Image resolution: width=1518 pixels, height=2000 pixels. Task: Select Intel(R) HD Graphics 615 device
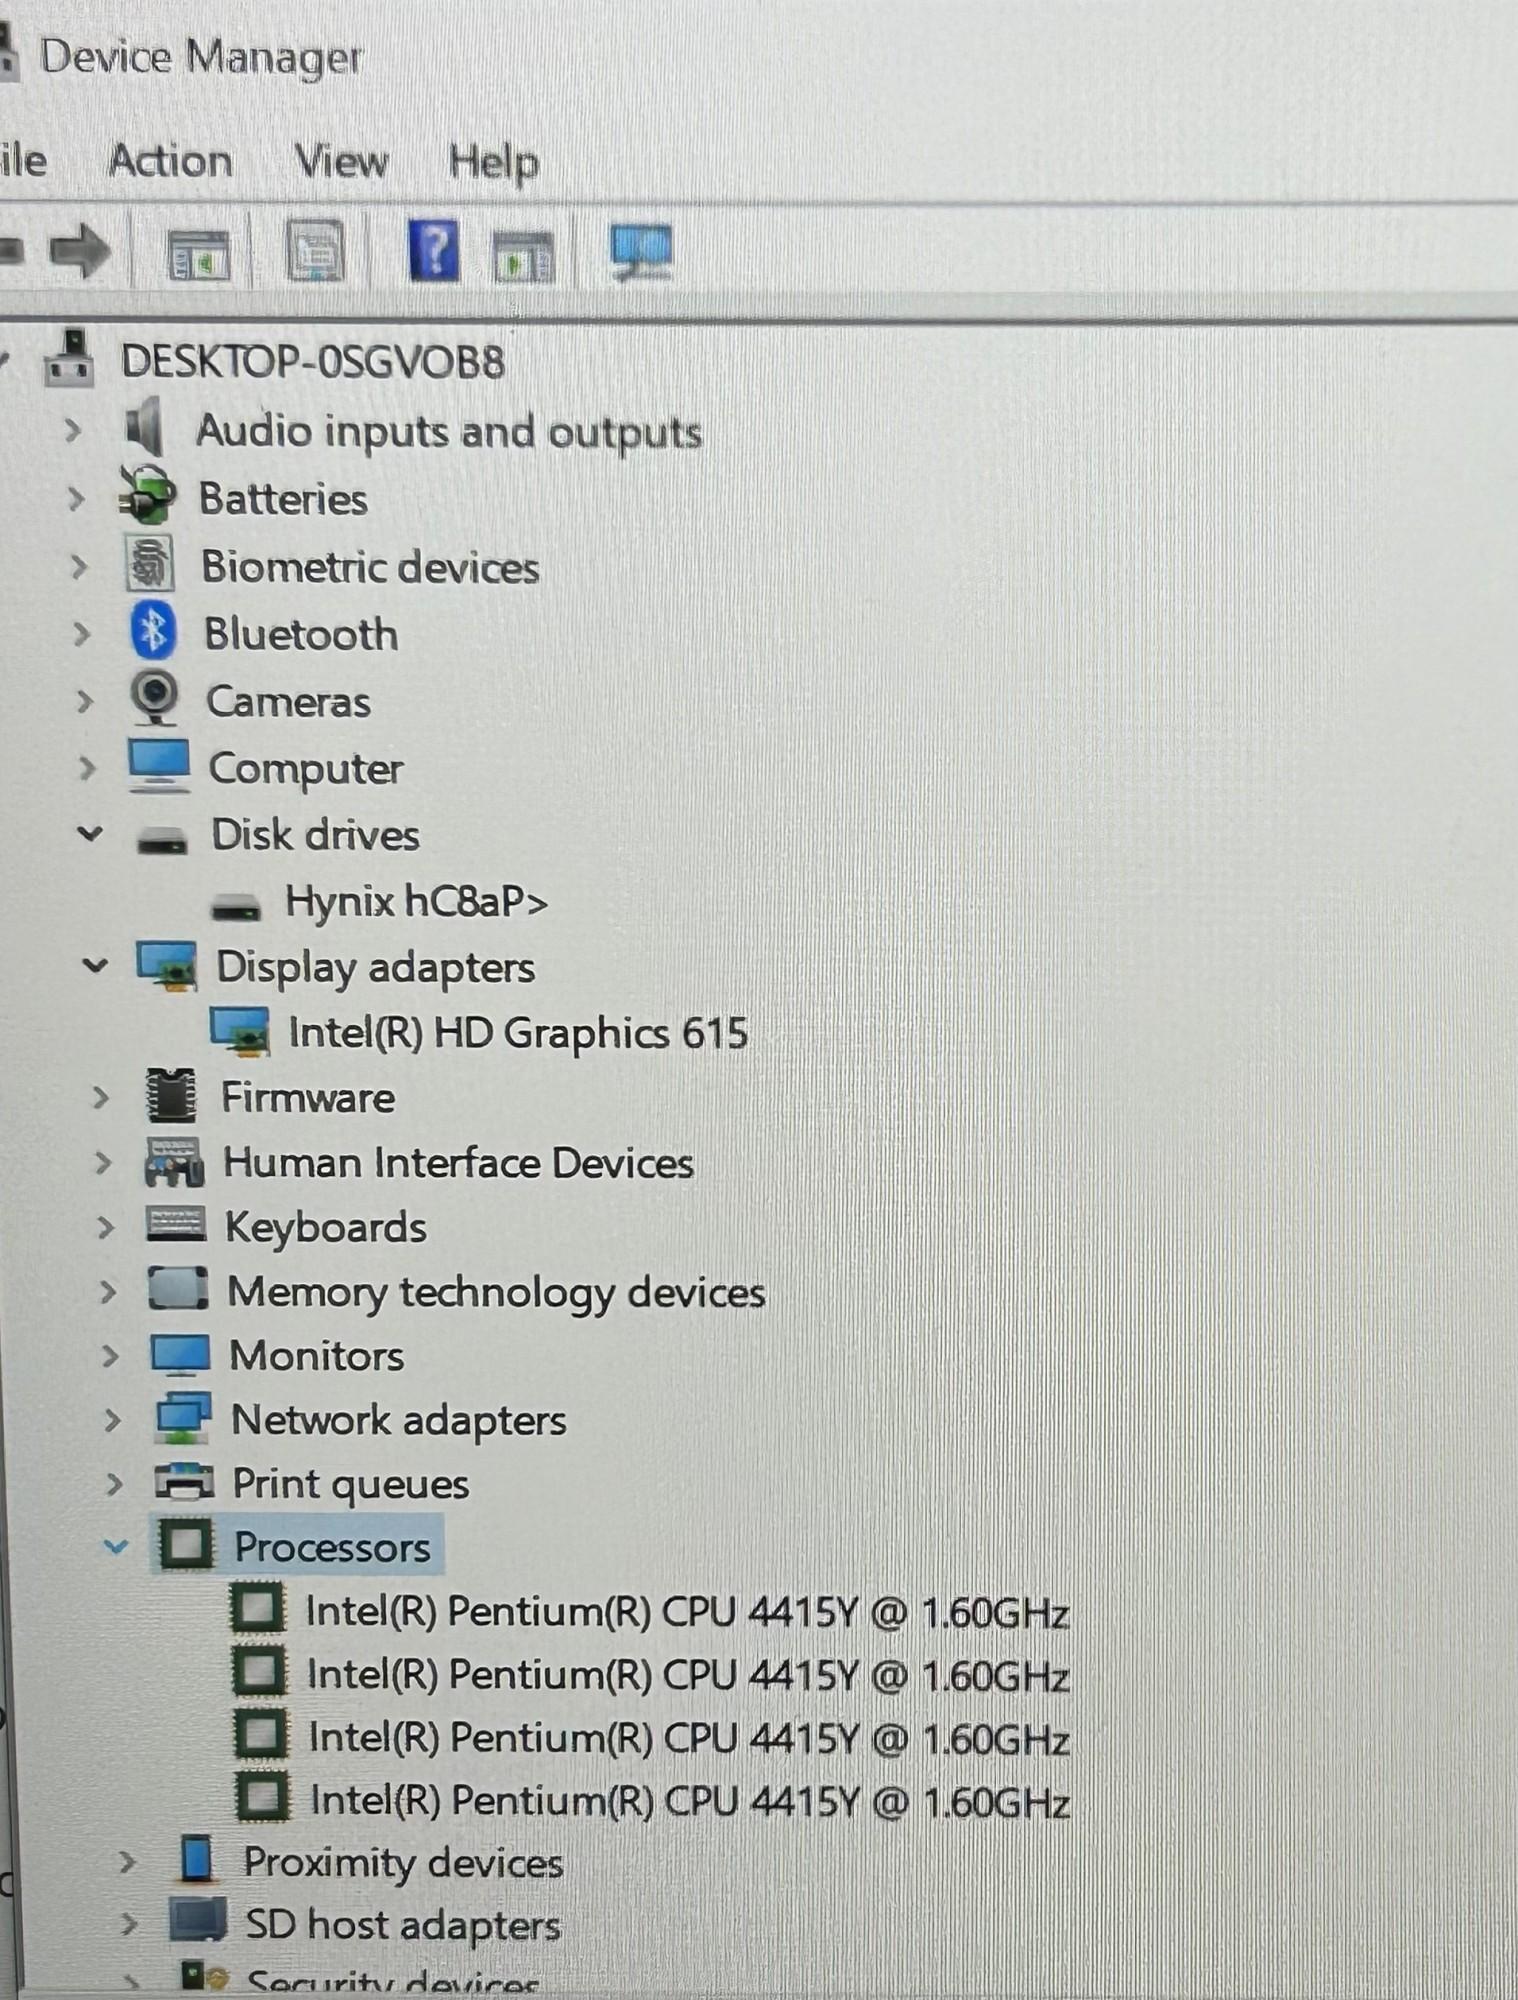point(517,1033)
